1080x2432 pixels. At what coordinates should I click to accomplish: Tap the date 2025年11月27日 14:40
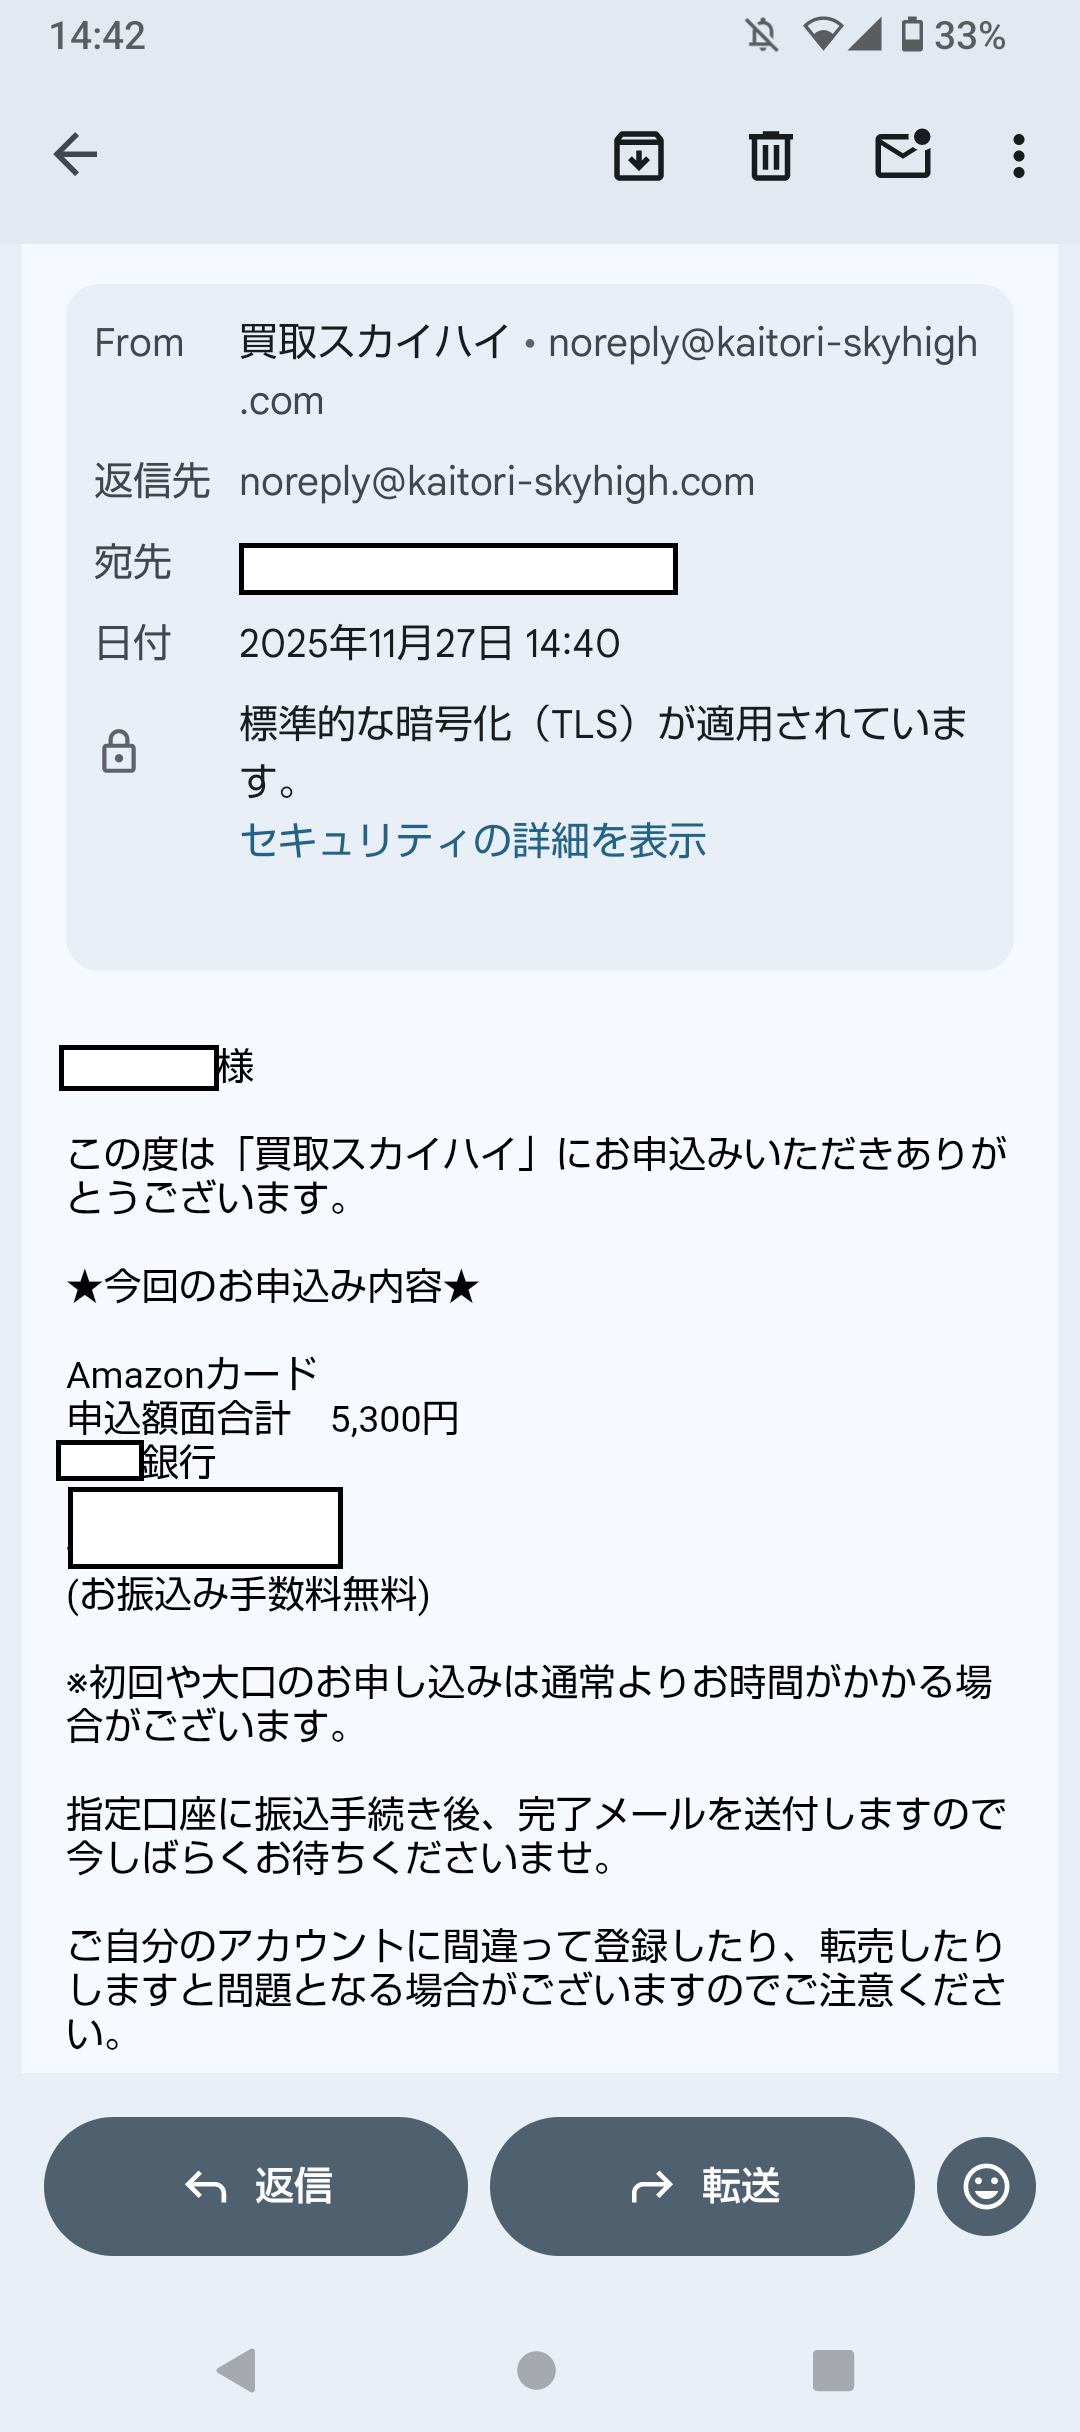point(430,643)
